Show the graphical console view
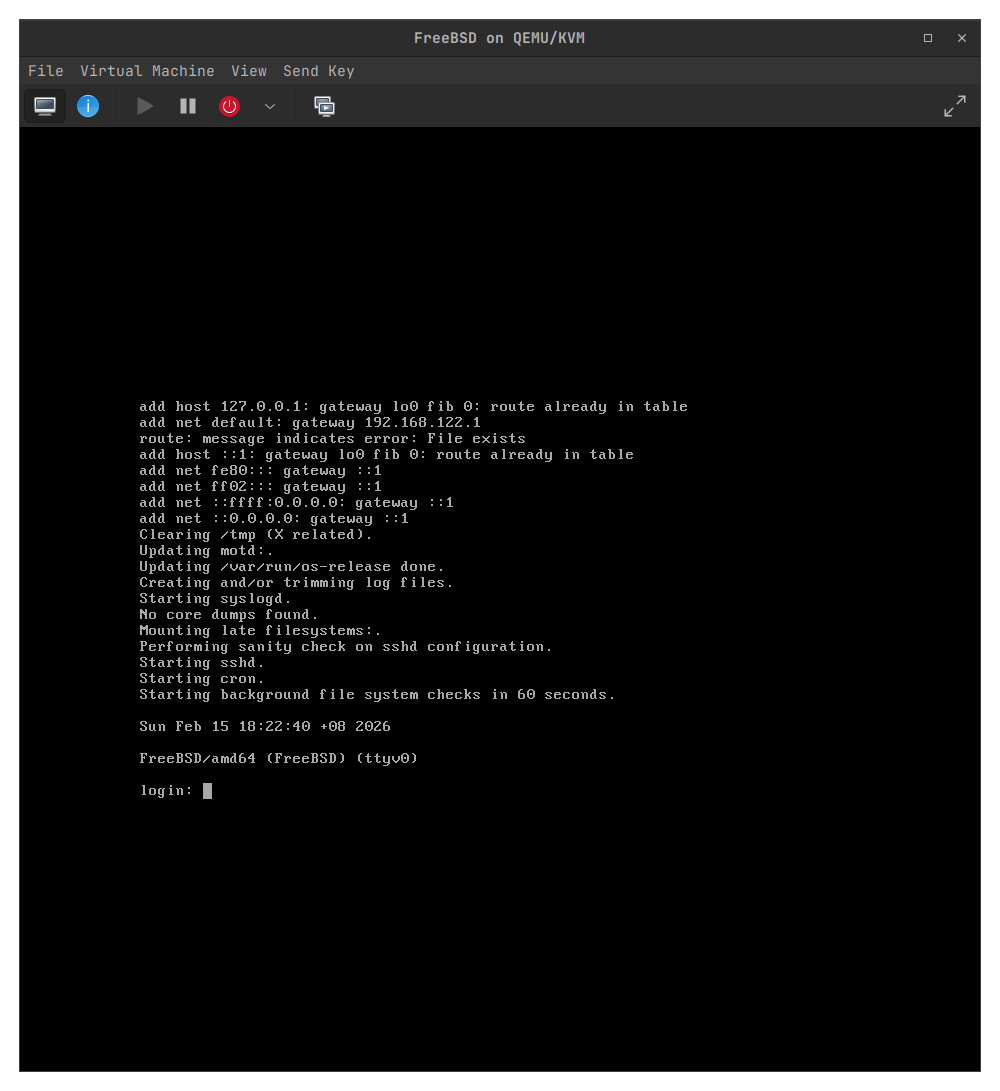This screenshot has width=1000, height=1091. click(45, 106)
